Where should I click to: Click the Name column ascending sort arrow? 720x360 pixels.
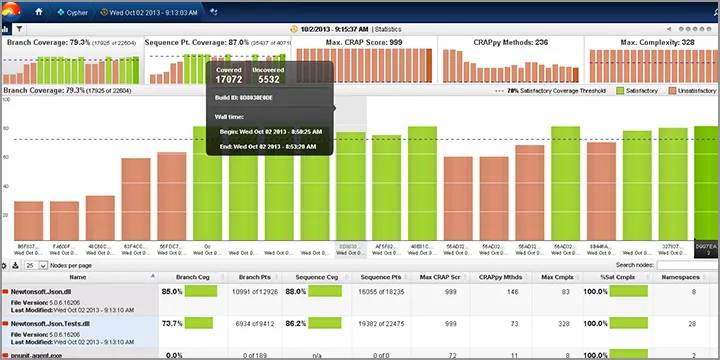pyautogui.click(x=153, y=276)
